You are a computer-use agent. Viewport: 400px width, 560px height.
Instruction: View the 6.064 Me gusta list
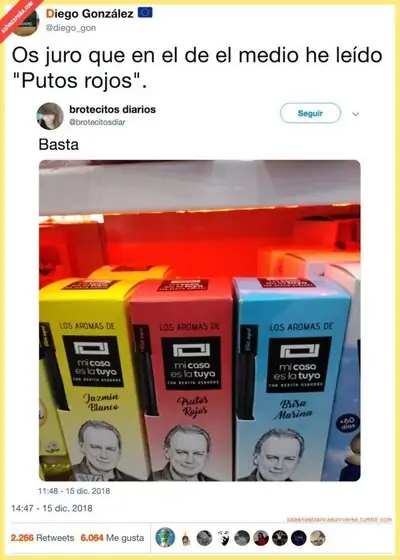pos(112,538)
